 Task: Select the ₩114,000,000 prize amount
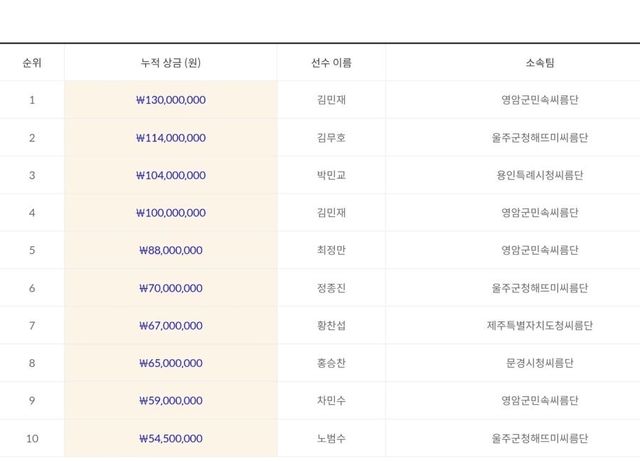(x=171, y=138)
